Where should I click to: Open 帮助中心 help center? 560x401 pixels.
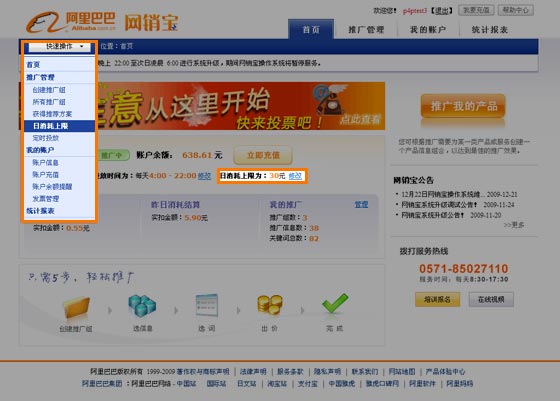(x=515, y=10)
